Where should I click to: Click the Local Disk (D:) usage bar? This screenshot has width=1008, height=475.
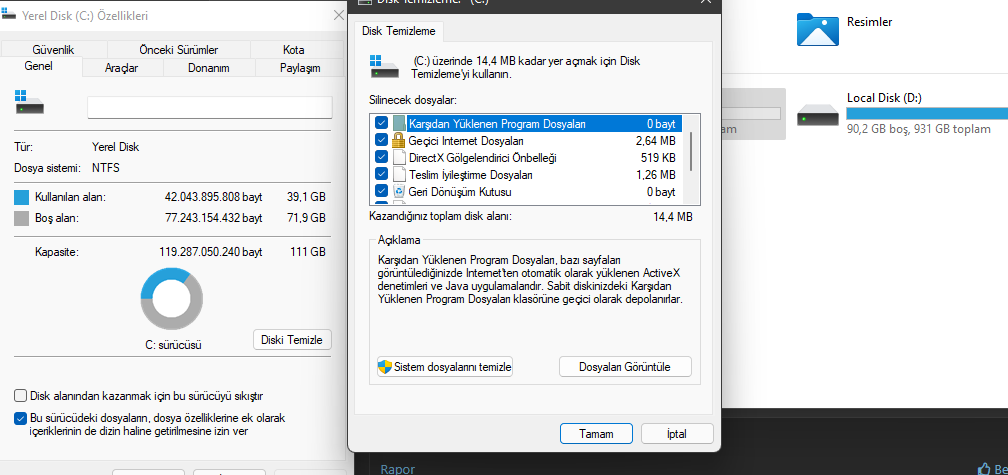point(927,114)
